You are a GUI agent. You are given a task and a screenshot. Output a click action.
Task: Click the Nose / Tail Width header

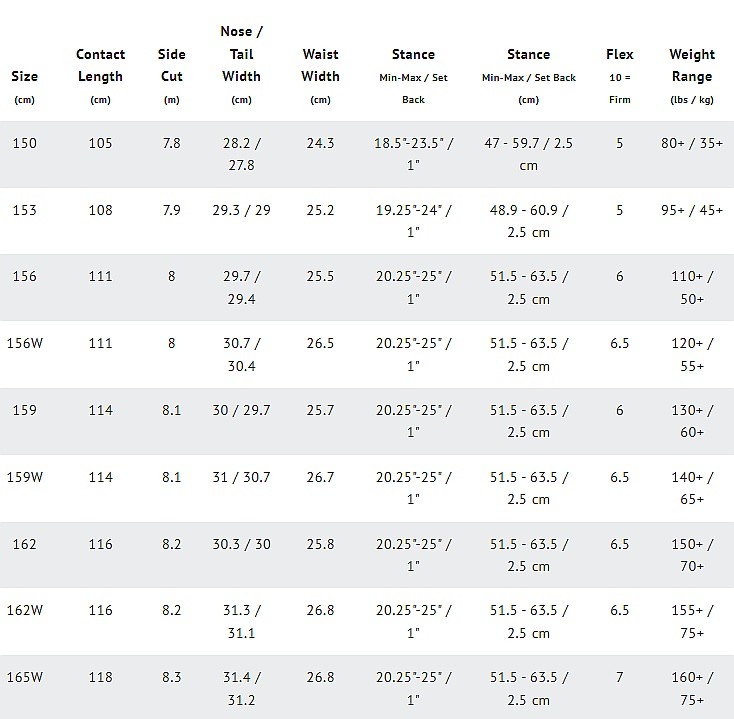pyautogui.click(x=241, y=54)
